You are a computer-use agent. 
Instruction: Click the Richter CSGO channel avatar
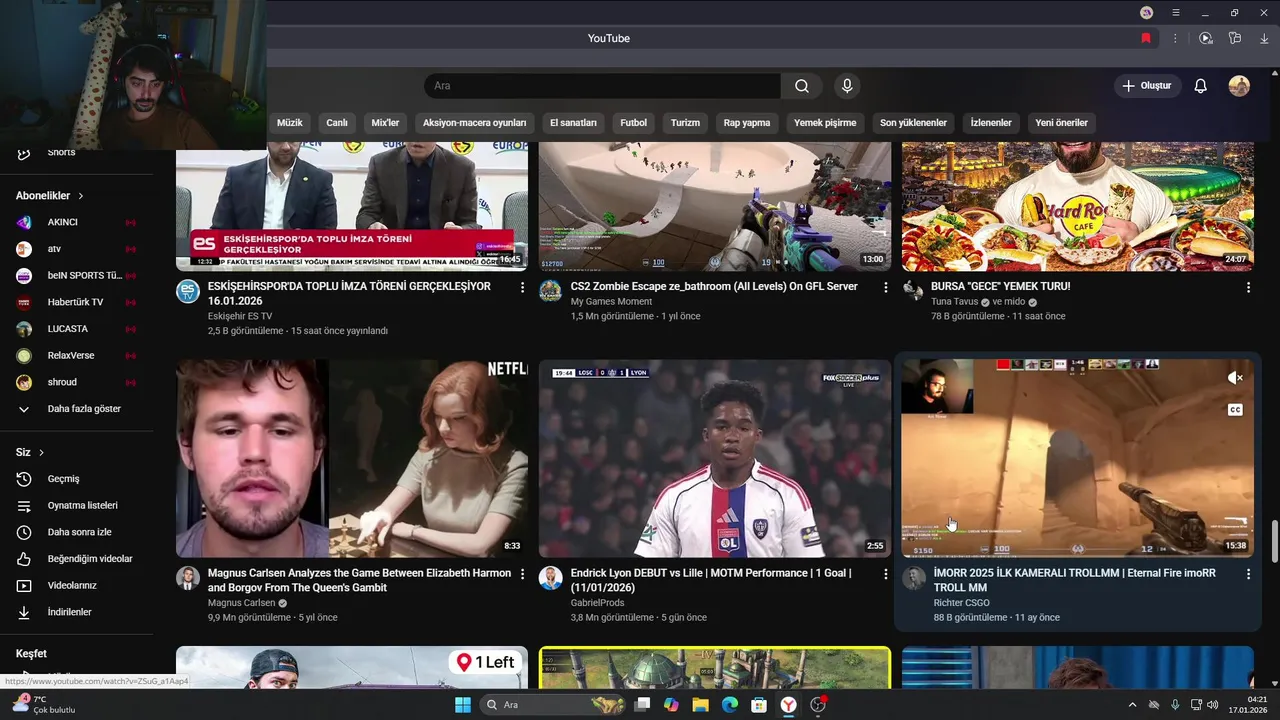click(x=914, y=578)
